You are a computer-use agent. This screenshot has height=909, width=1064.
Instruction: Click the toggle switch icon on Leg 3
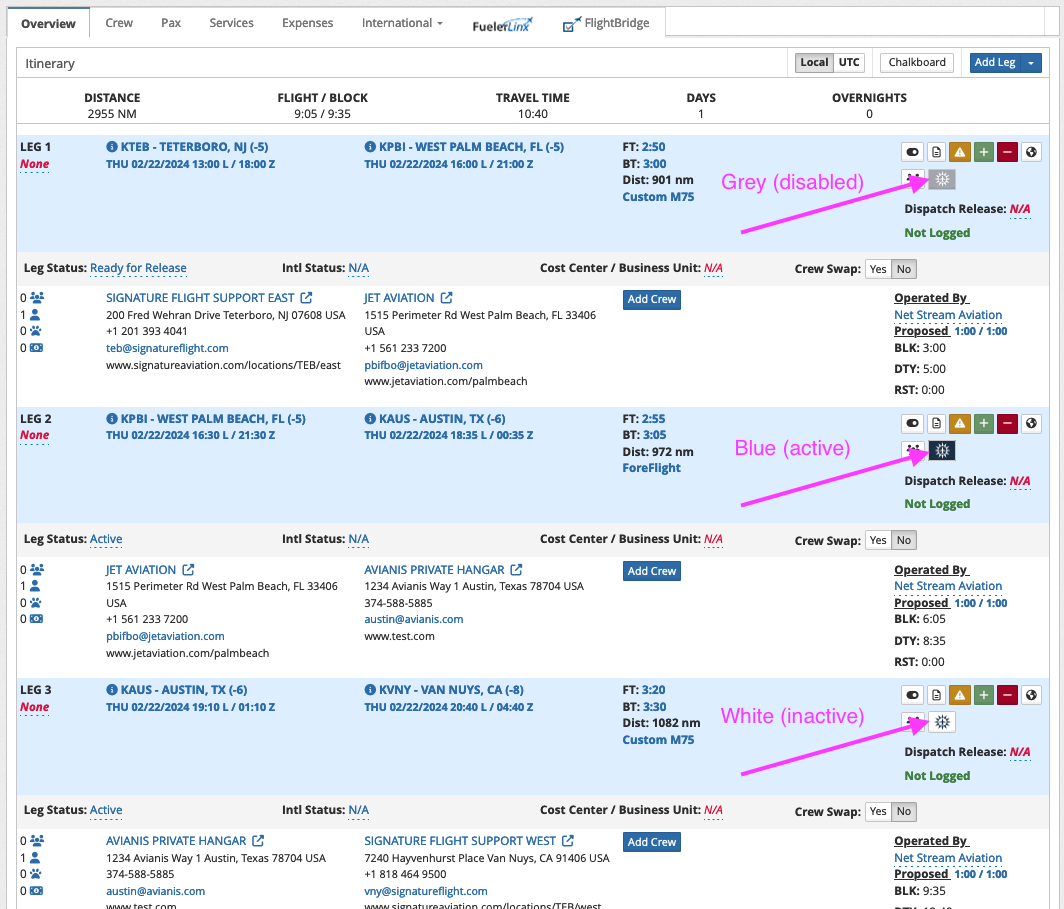pos(912,695)
